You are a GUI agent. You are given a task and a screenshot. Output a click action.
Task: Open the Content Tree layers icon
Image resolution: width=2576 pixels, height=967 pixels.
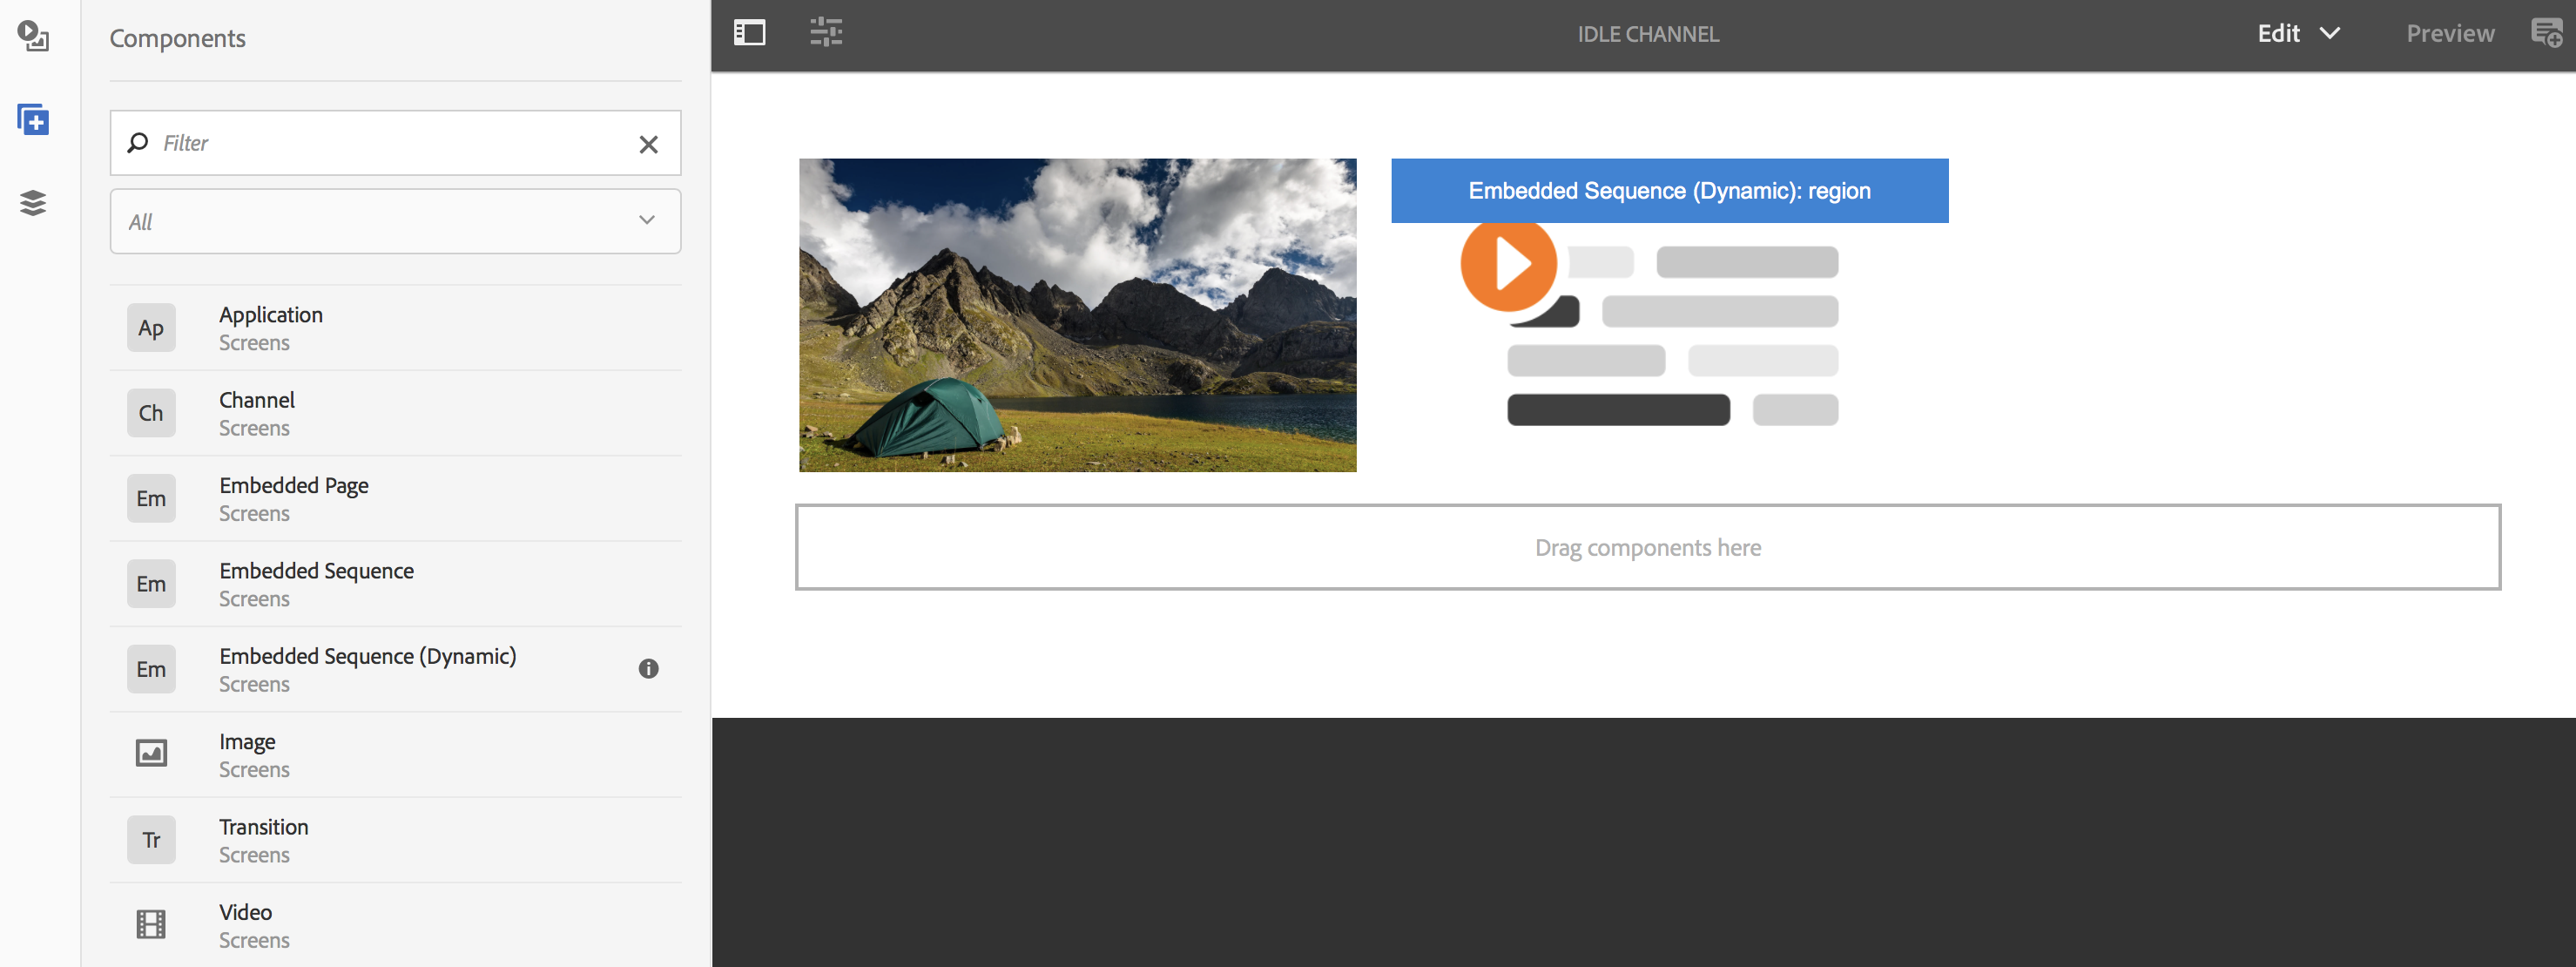click(33, 203)
